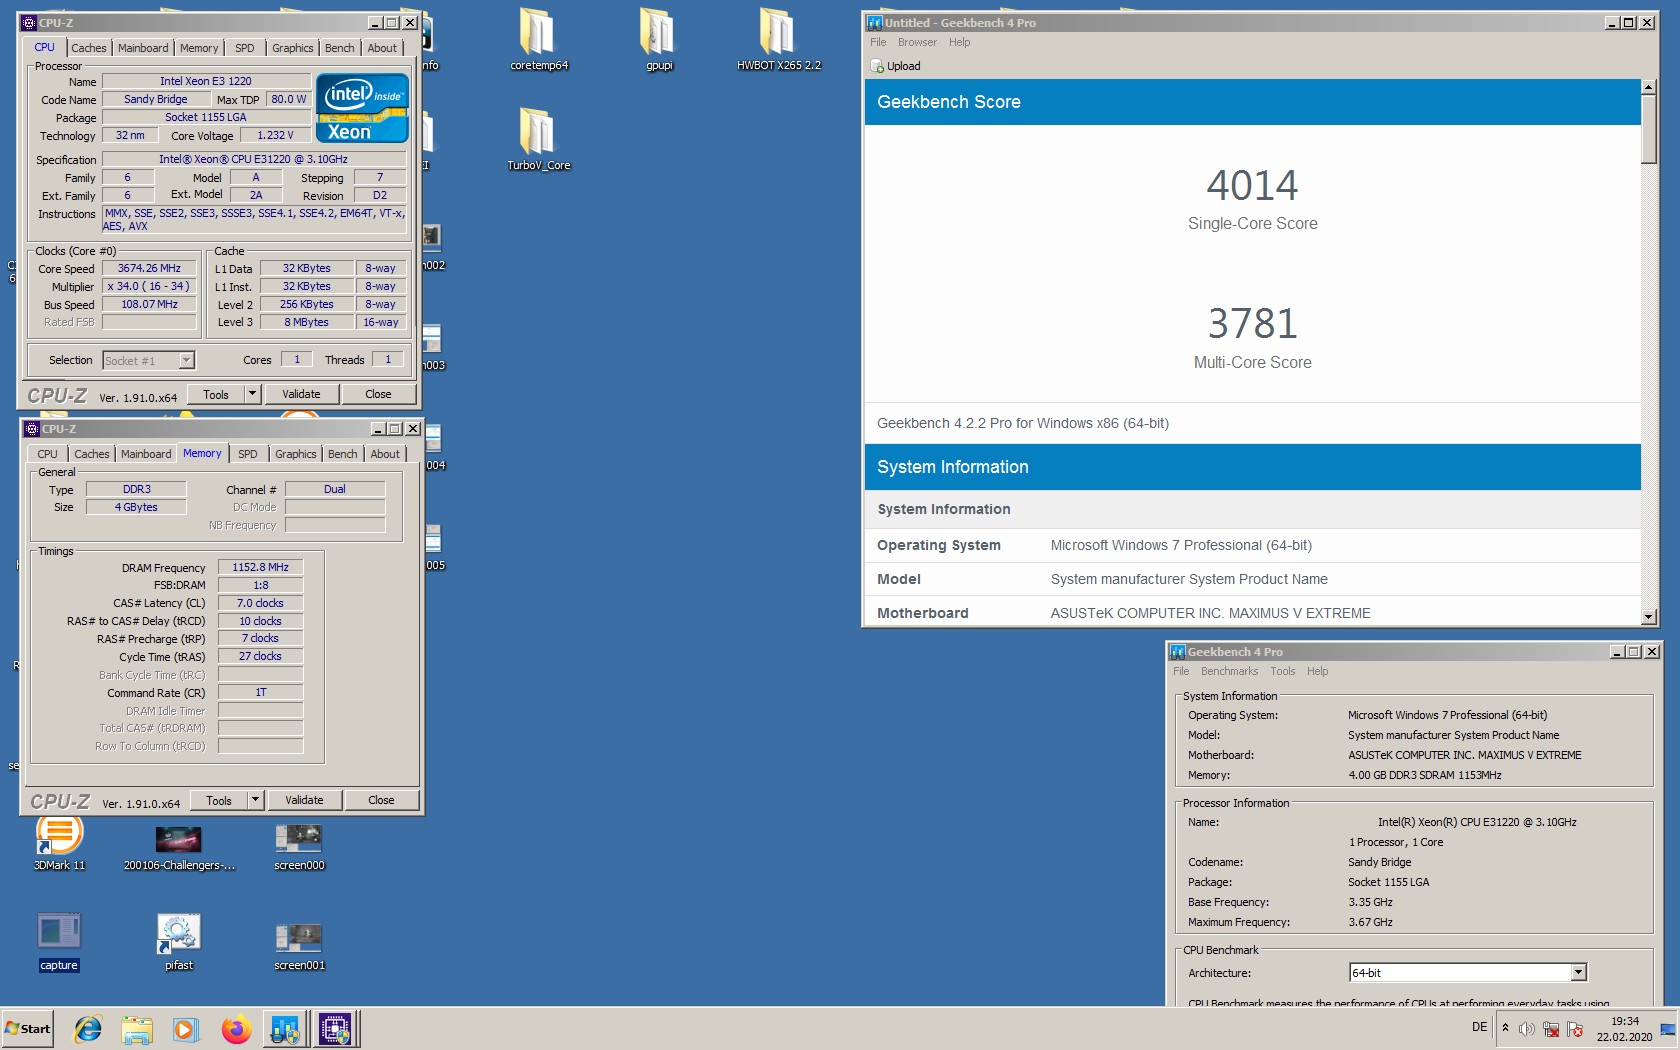This screenshot has height=1050, width=1680.
Task: Click Close button in upper CPU-Z window
Action: click(x=378, y=394)
